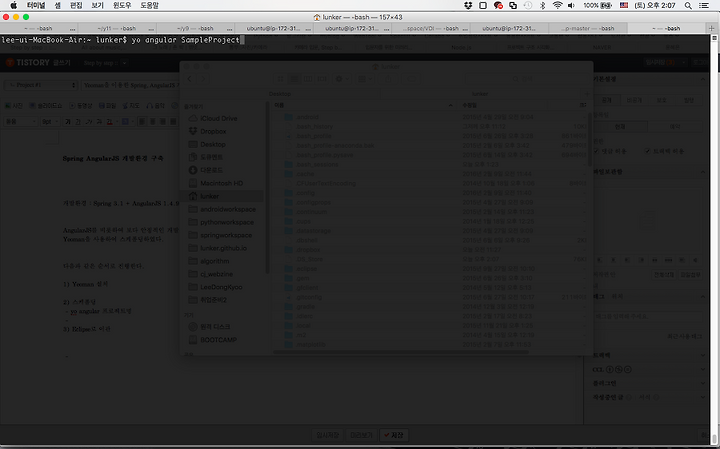
Task: Open the 보기 menu
Action: coord(97,6)
